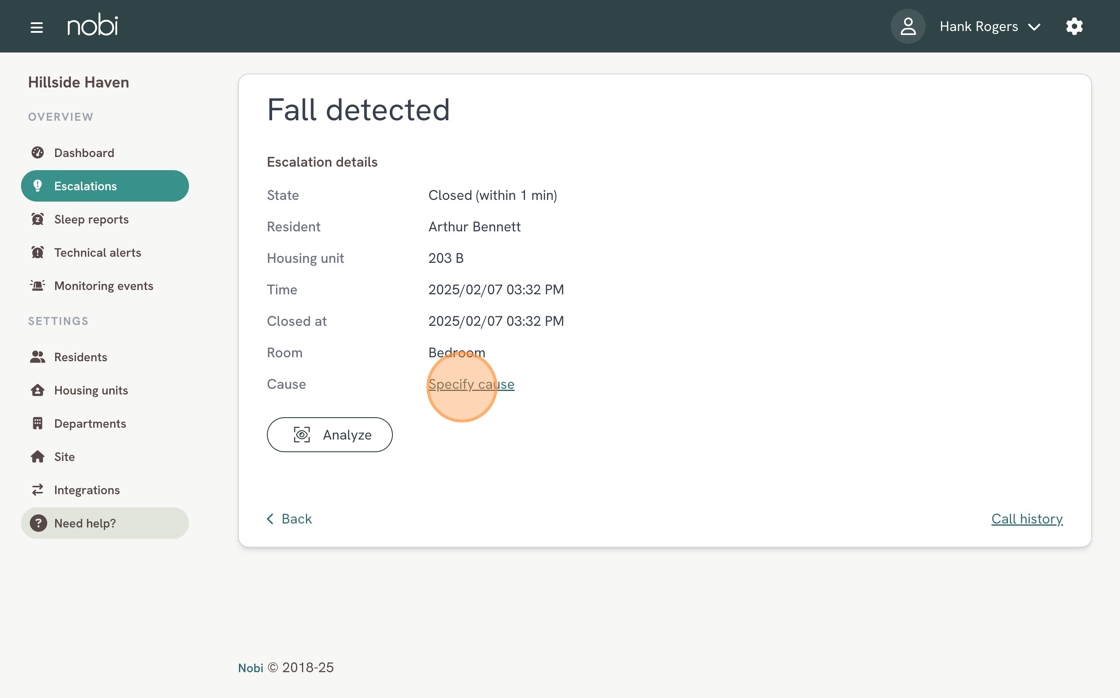Select housing unit value 203 B
Image resolution: width=1120 pixels, height=698 pixels.
coord(446,258)
